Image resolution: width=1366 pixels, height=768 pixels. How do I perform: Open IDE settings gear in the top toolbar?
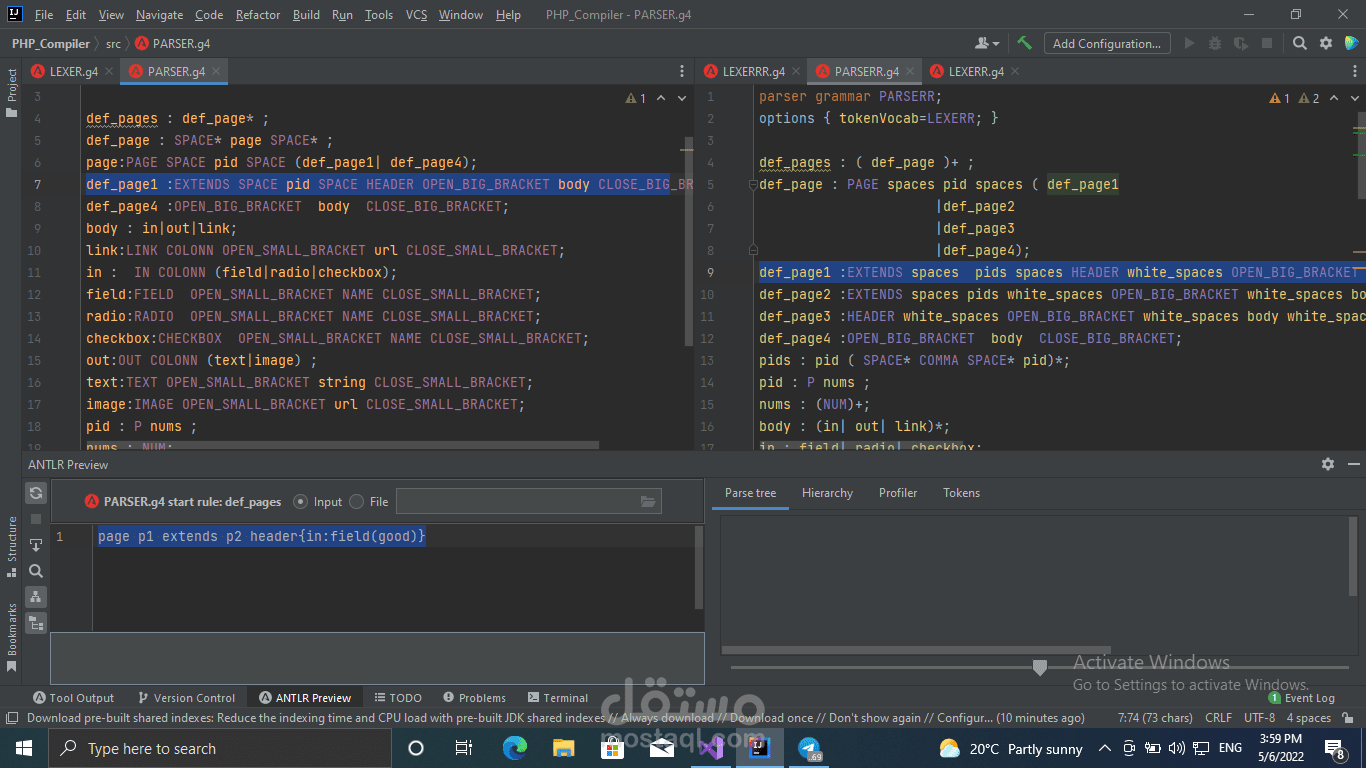(x=1326, y=43)
